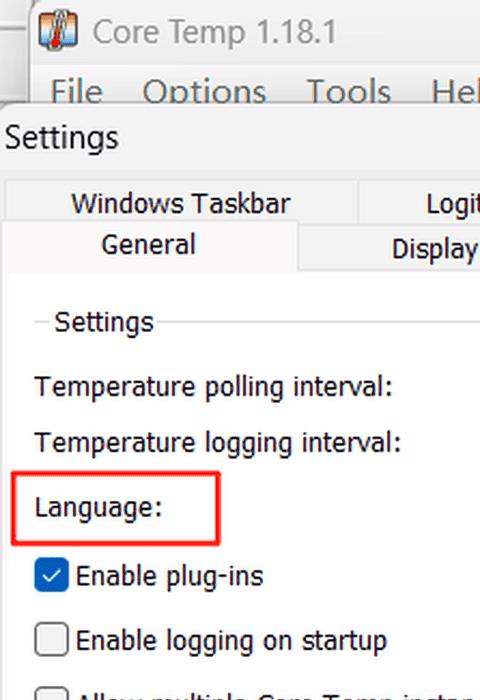Click the Settings dialog title bar

click(x=241, y=138)
